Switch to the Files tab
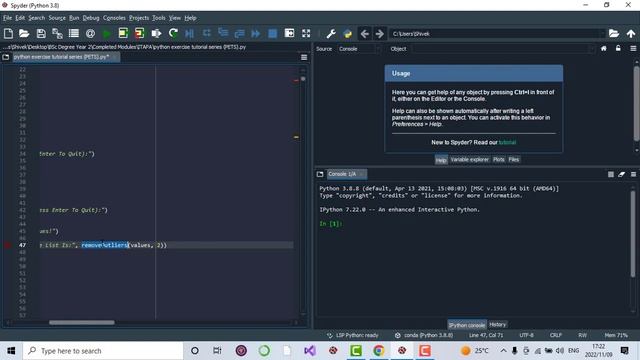The image size is (640, 360). pyautogui.click(x=514, y=160)
